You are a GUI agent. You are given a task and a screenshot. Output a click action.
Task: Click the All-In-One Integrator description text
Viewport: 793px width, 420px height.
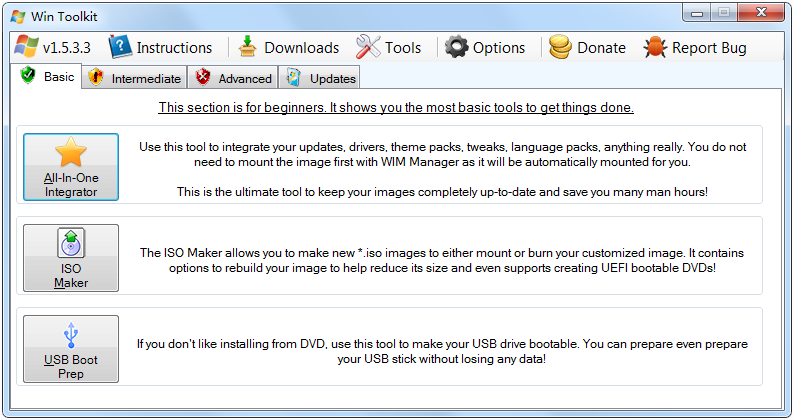(x=443, y=169)
